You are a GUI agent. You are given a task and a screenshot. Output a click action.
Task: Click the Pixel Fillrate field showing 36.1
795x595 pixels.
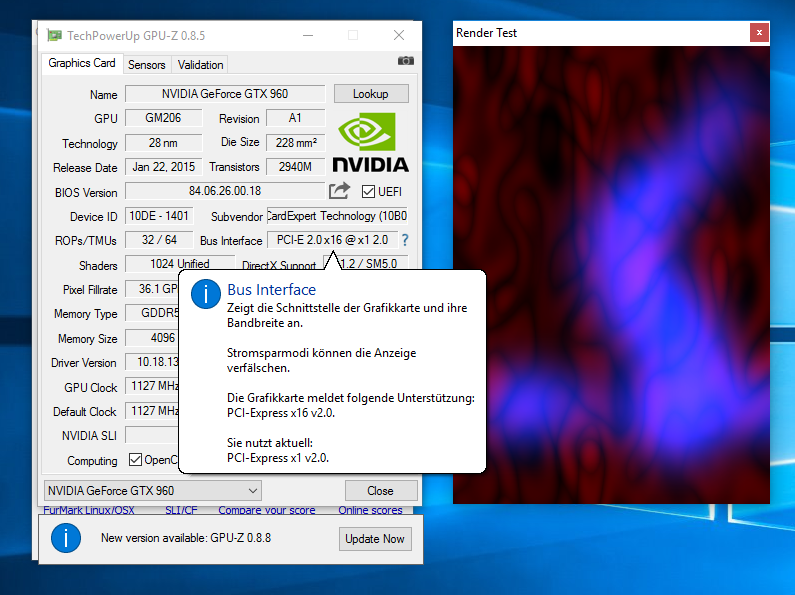(152, 289)
